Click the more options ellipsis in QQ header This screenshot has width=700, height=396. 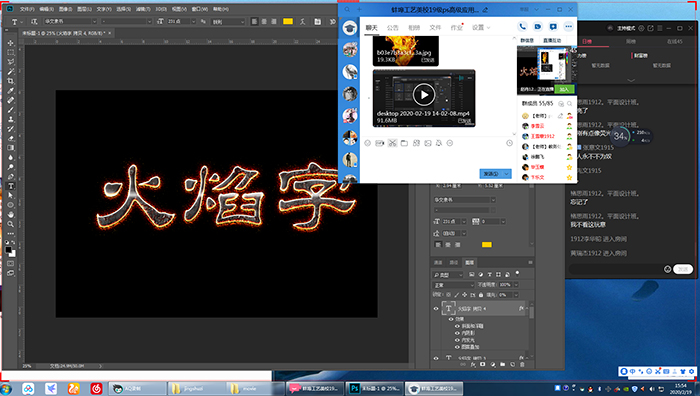(568, 27)
